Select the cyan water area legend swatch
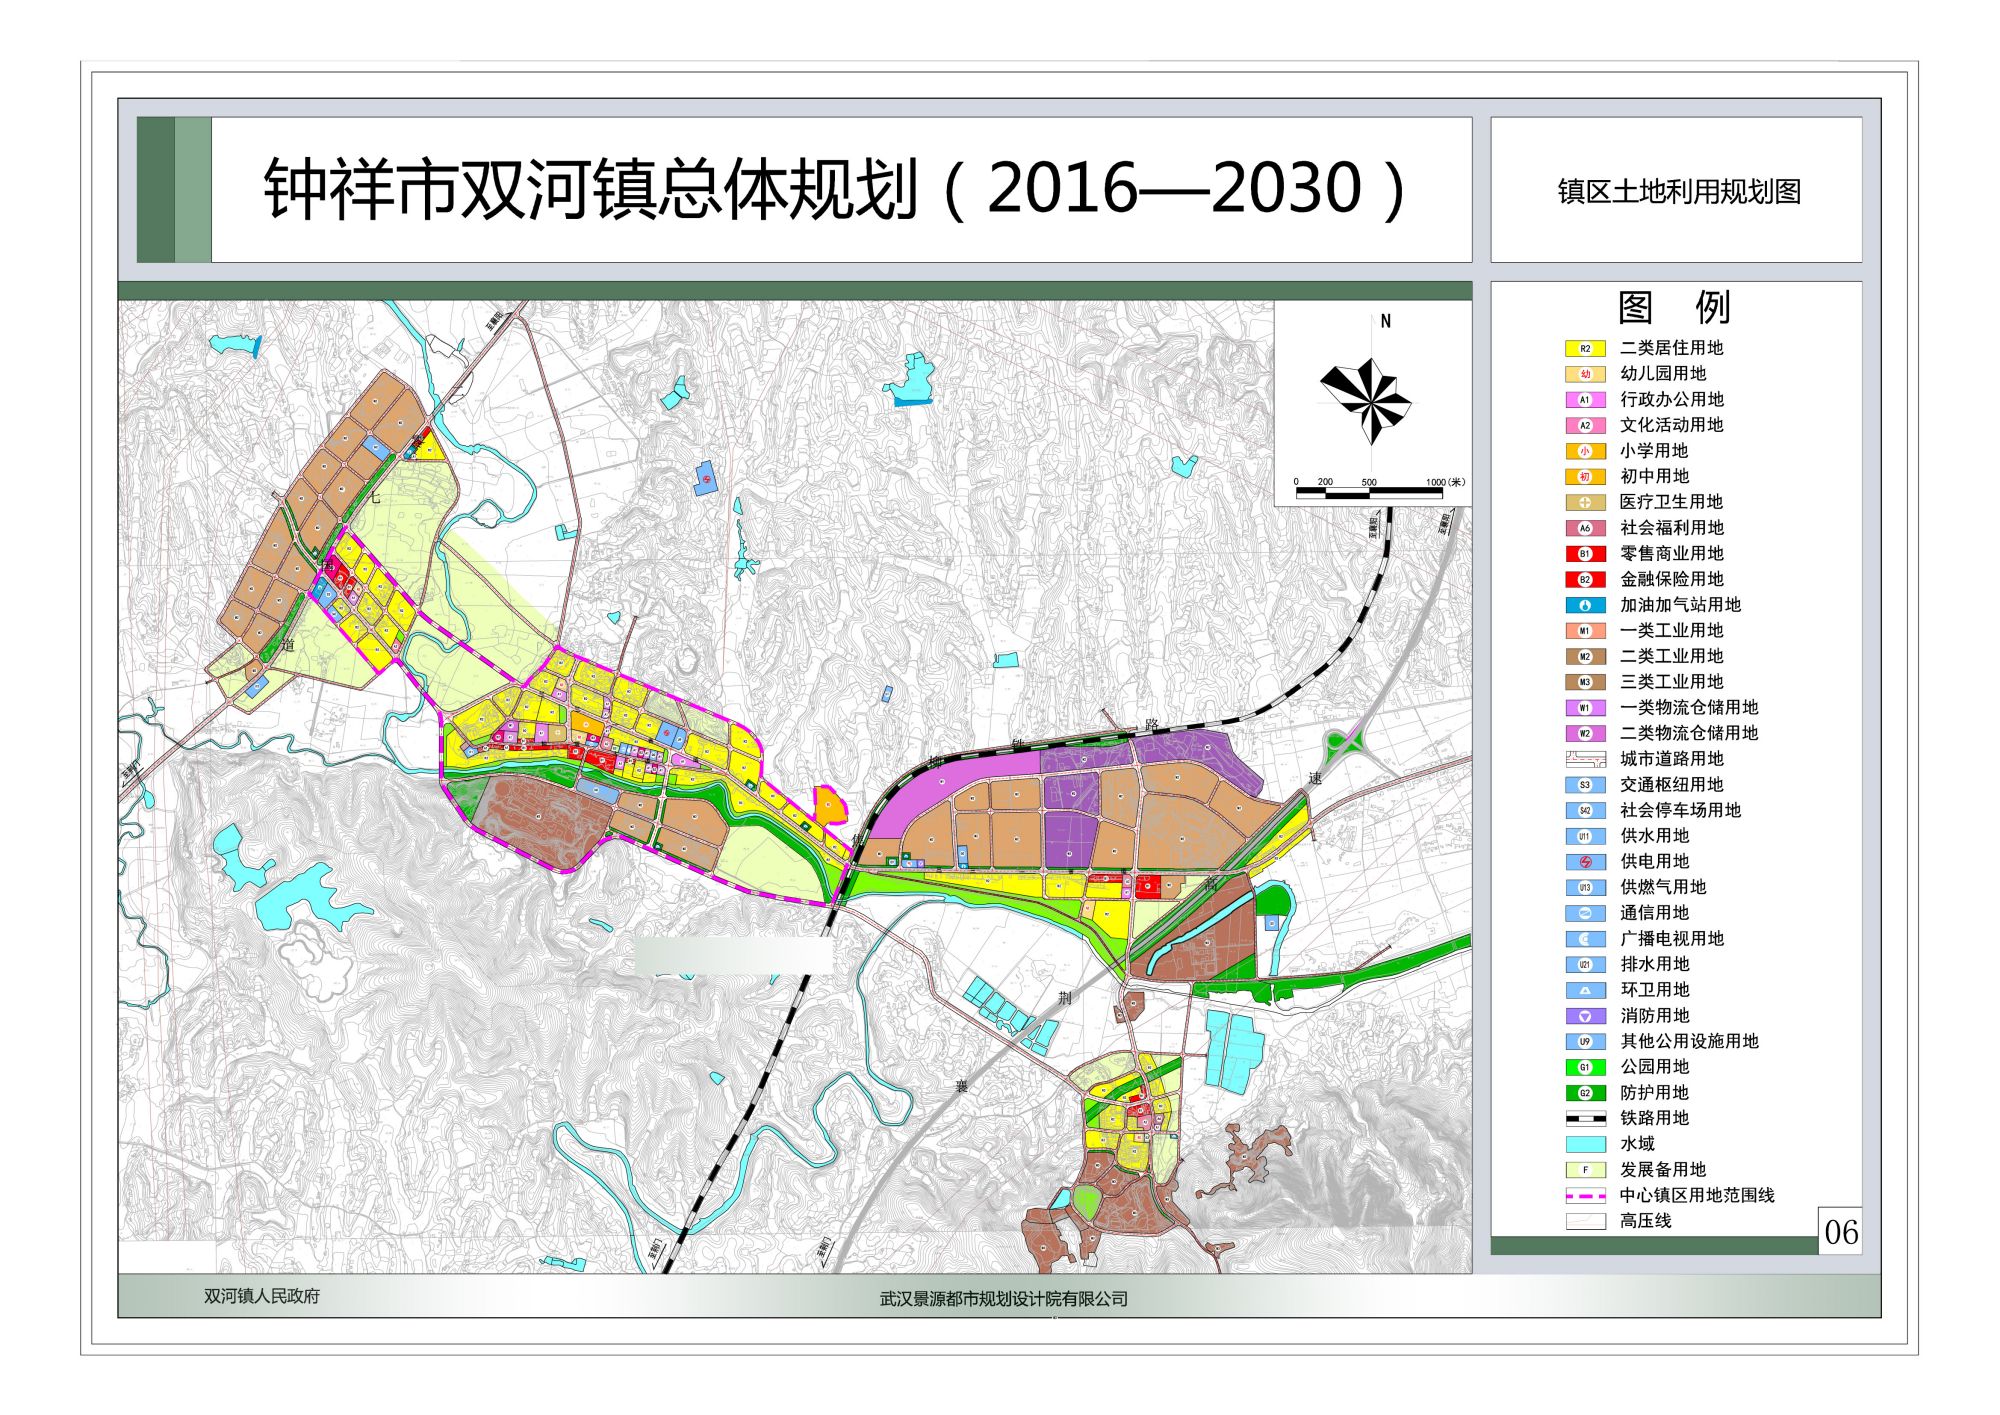The width and height of the screenshot is (2000, 1415). [1585, 1145]
